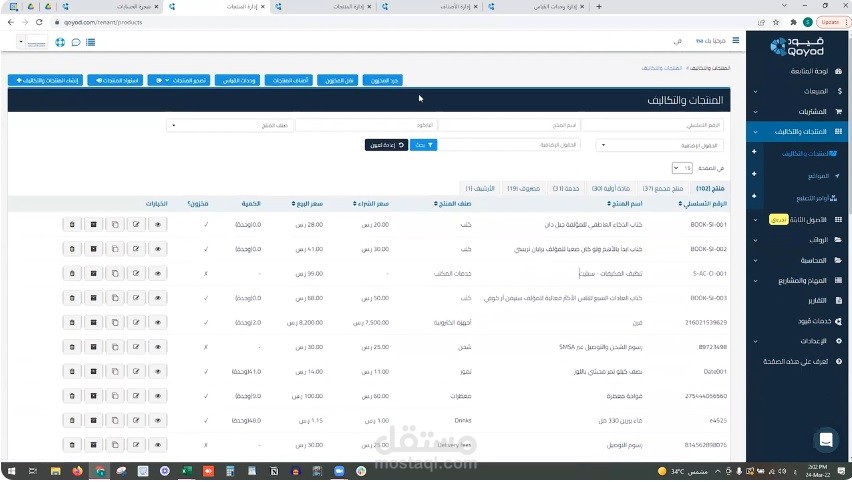Viewport: 852px width, 482px height.
Task: Open eye icon for product BOOK-SI-001
Action: (x=158, y=224)
